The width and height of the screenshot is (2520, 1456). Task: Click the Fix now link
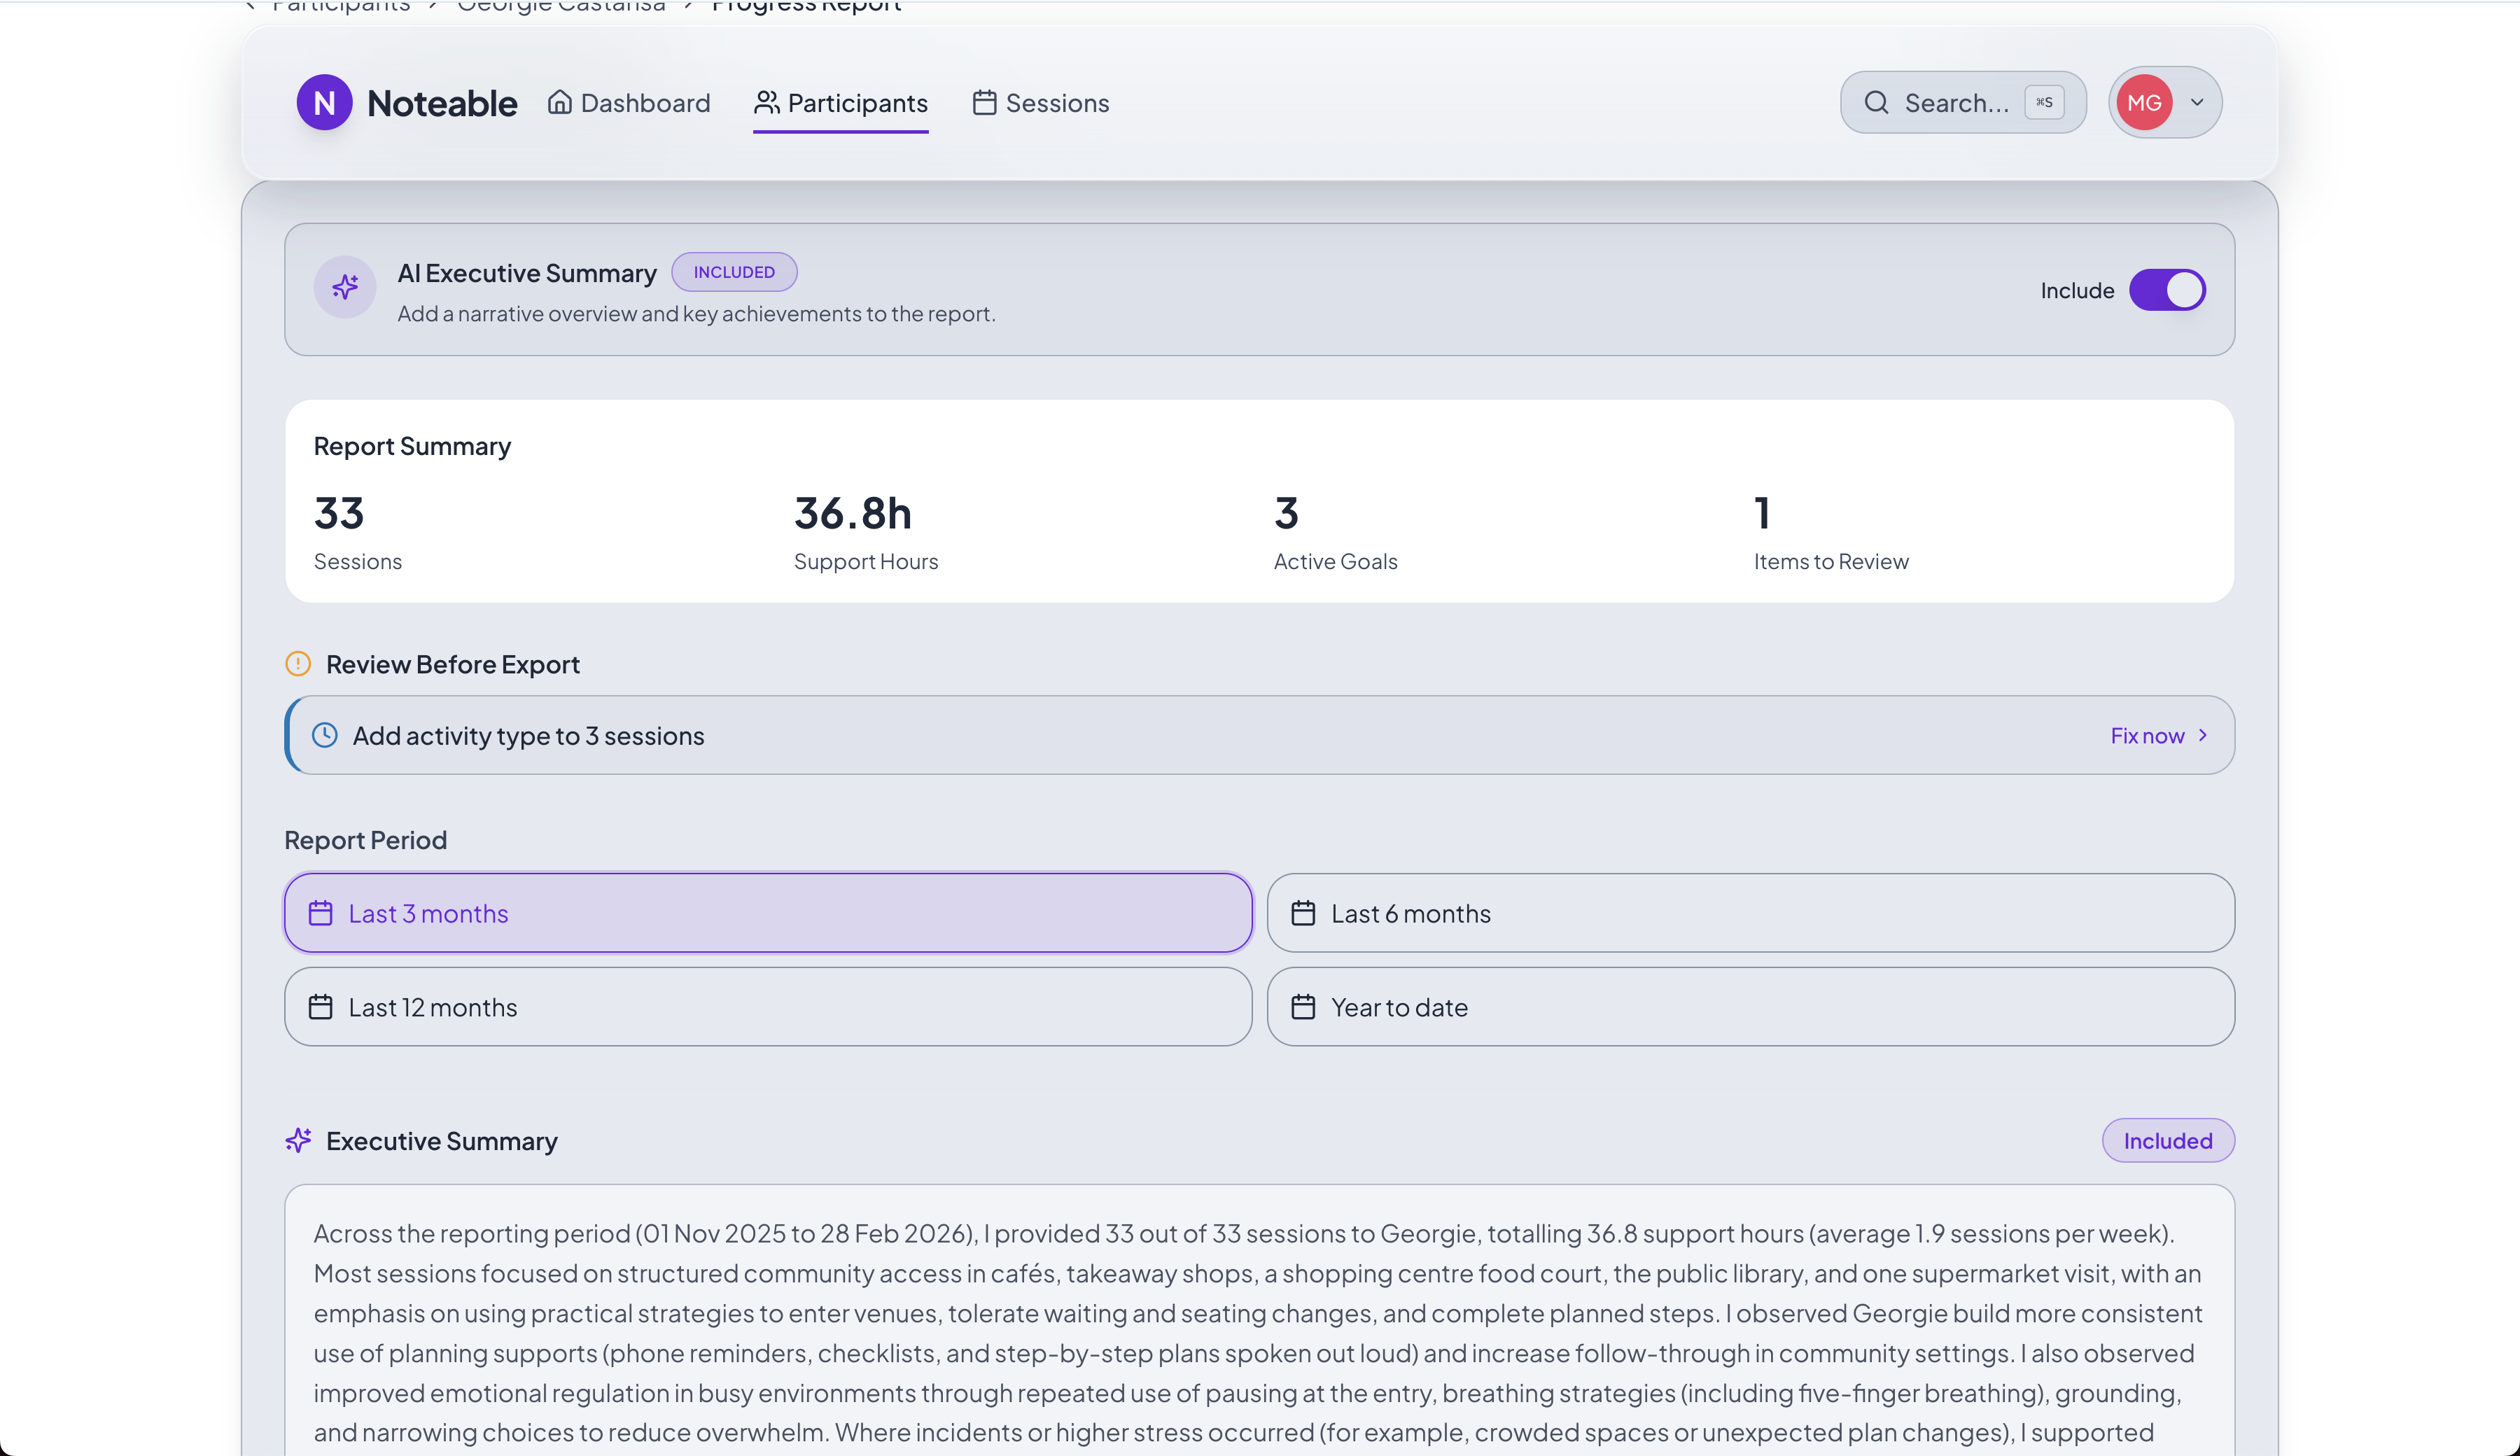point(2147,735)
